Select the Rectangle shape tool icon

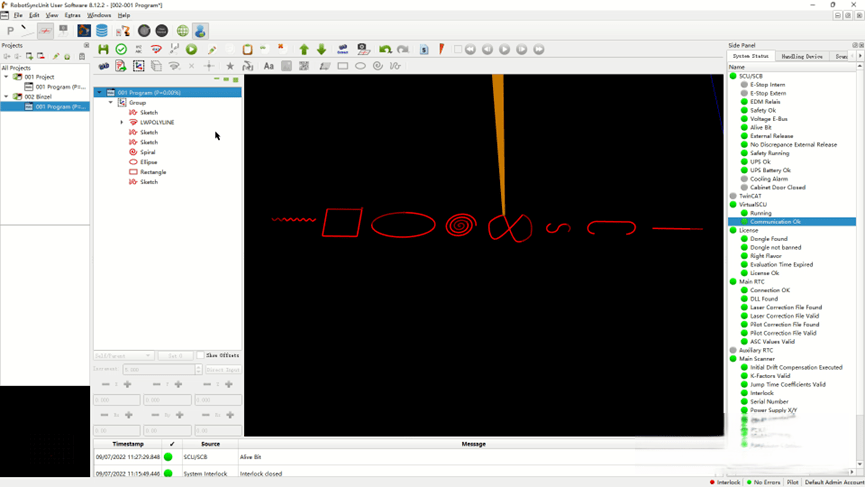tap(343, 66)
